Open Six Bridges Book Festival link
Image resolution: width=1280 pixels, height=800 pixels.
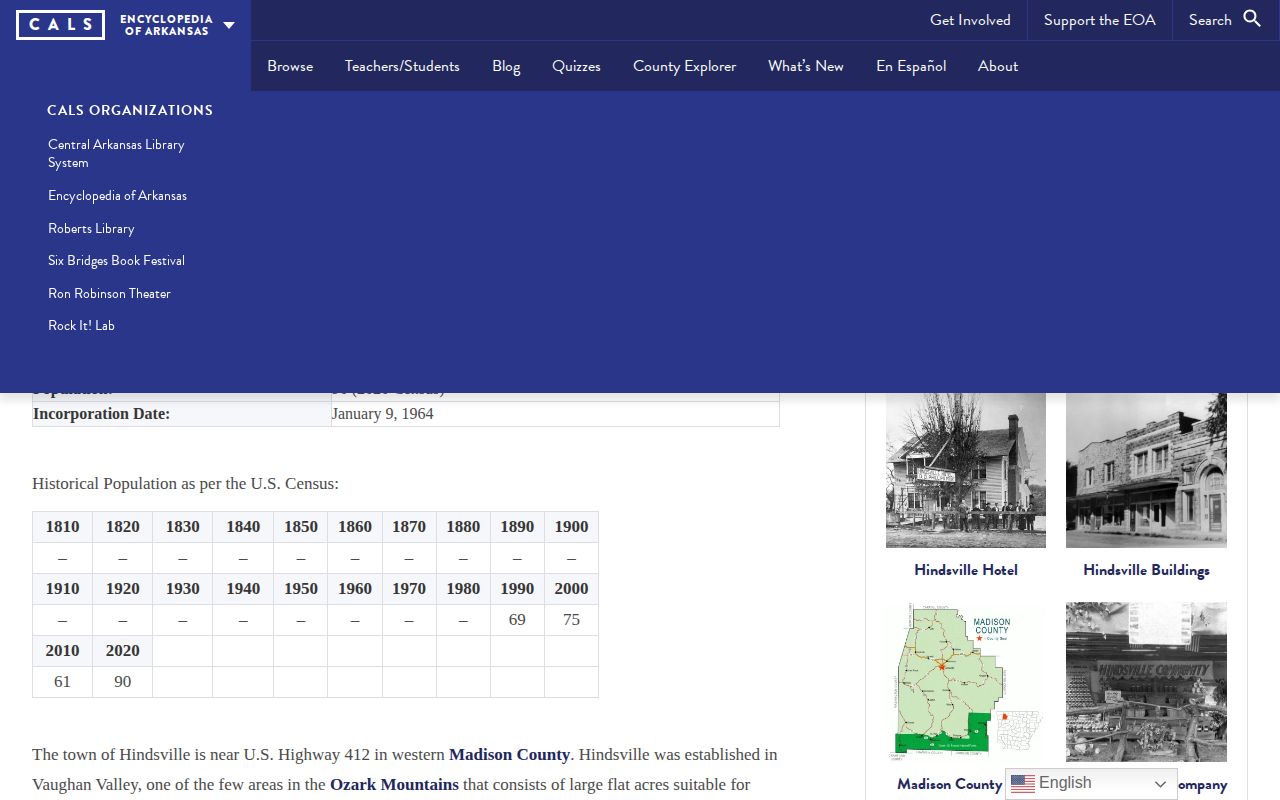pyautogui.click(x=116, y=260)
